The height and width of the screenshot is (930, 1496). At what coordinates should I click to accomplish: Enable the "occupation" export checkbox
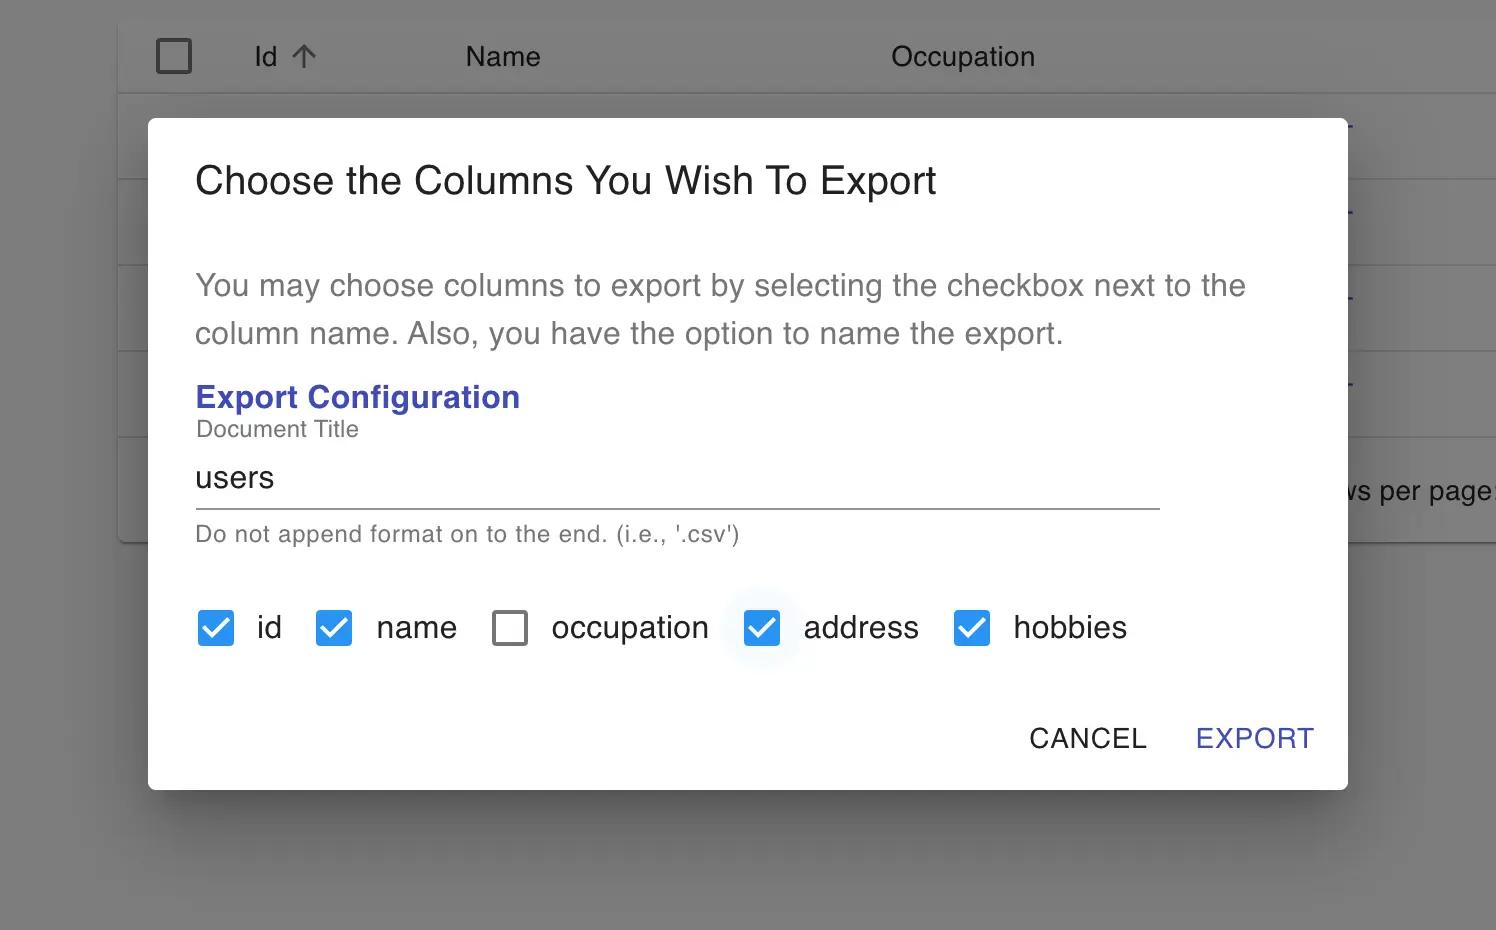[510, 628]
